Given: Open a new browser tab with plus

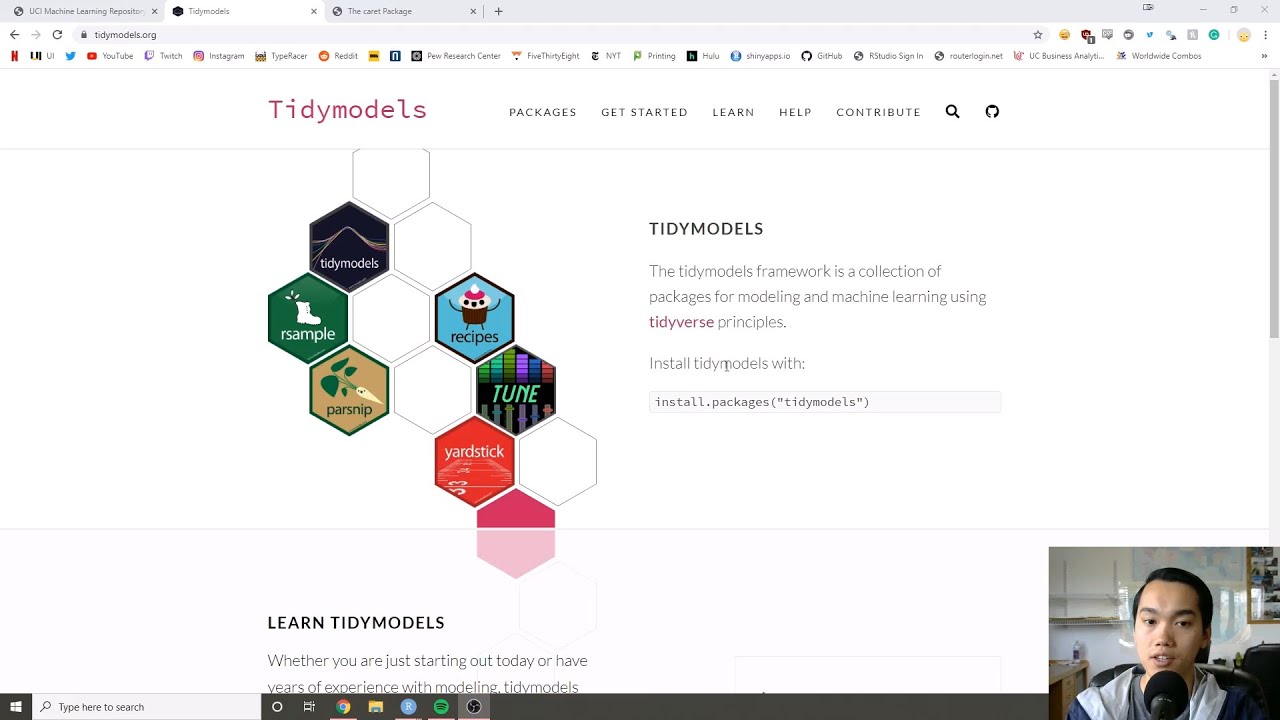Looking at the screenshot, I should click(x=498, y=11).
